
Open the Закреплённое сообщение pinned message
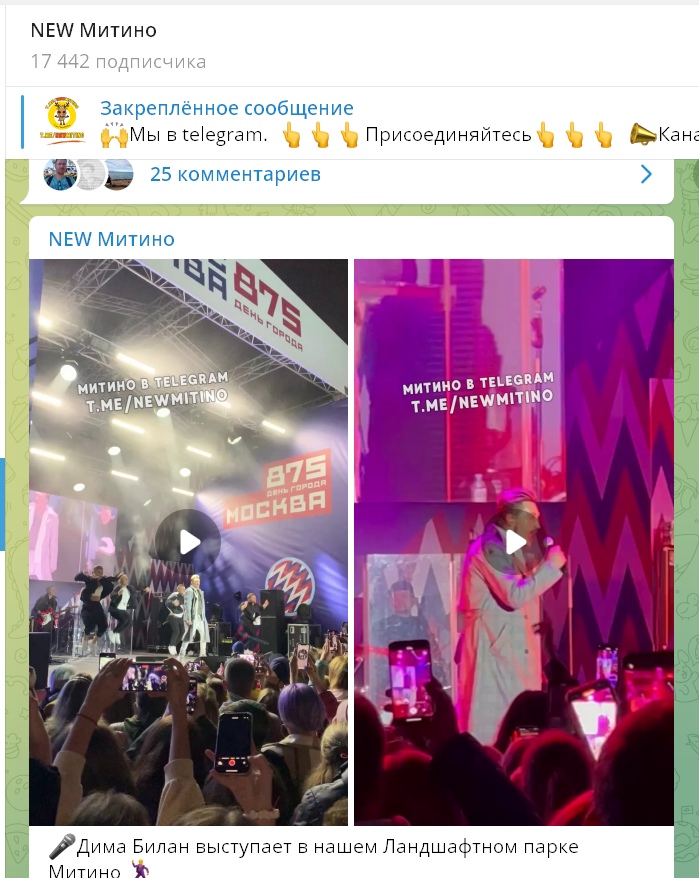click(x=227, y=108)
